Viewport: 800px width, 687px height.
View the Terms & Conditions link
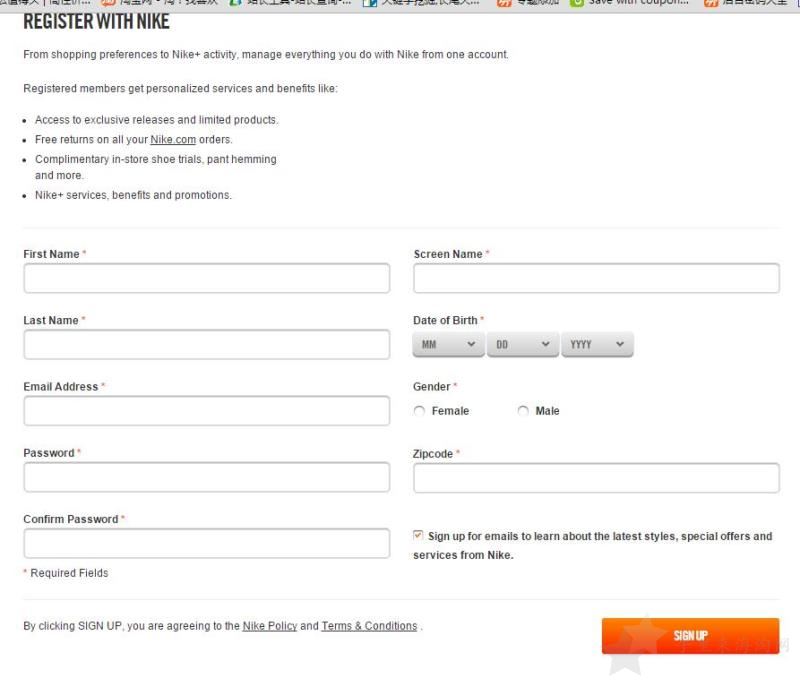(369, 626)
